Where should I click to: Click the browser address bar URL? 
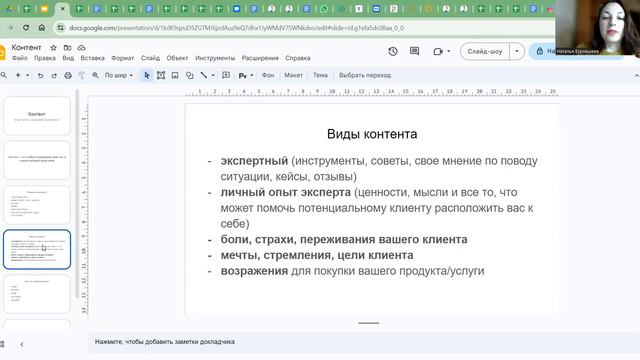236,28
